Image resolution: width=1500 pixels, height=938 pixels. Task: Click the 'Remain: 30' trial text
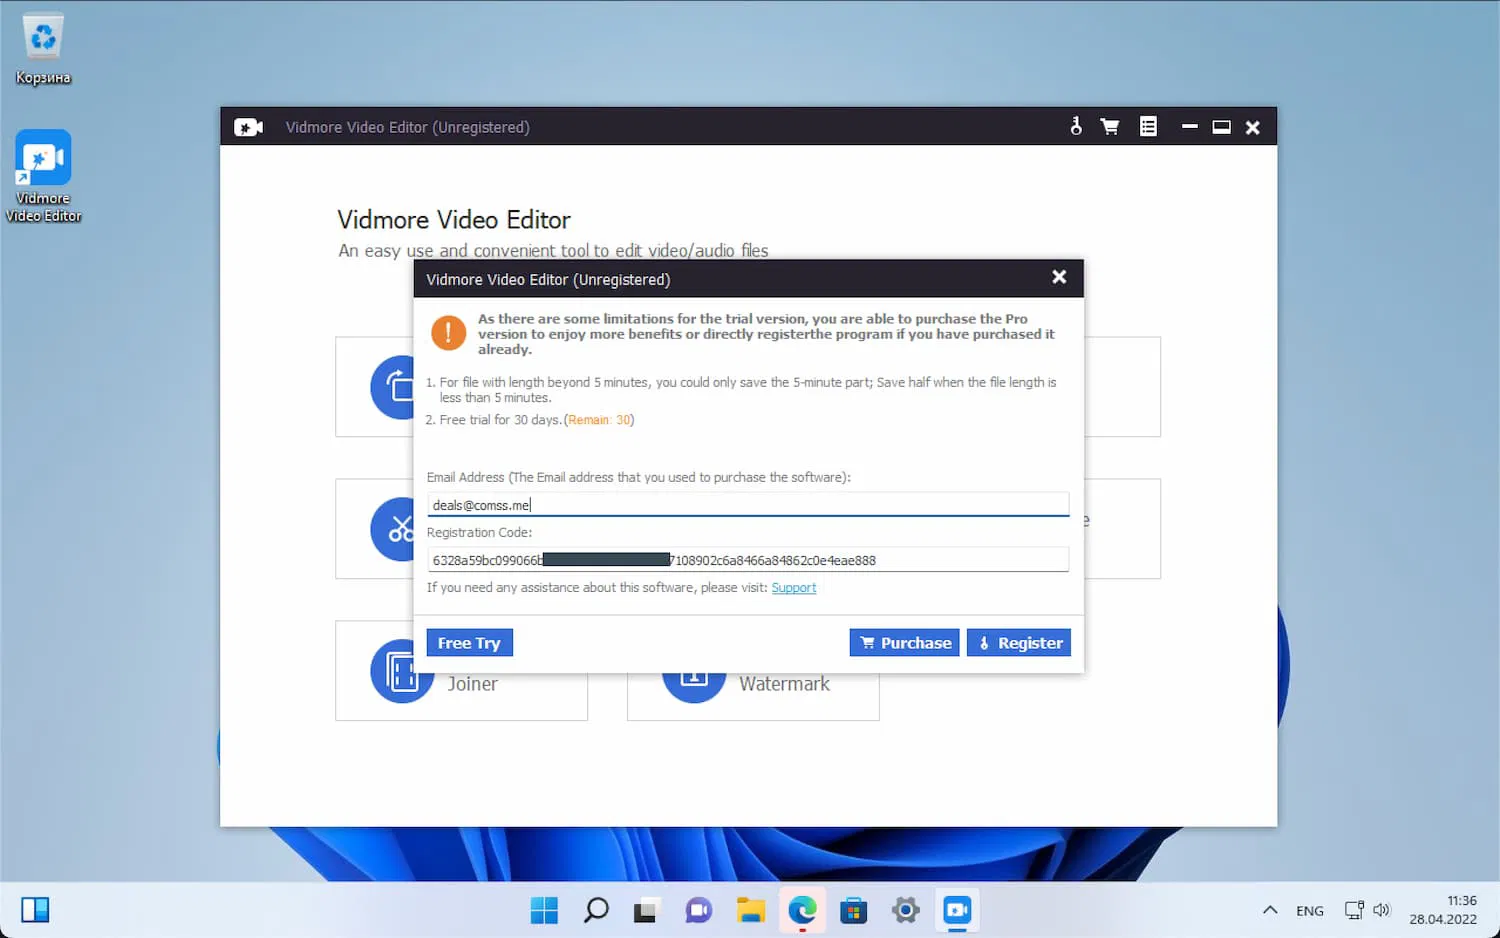(x=600, y=420)
